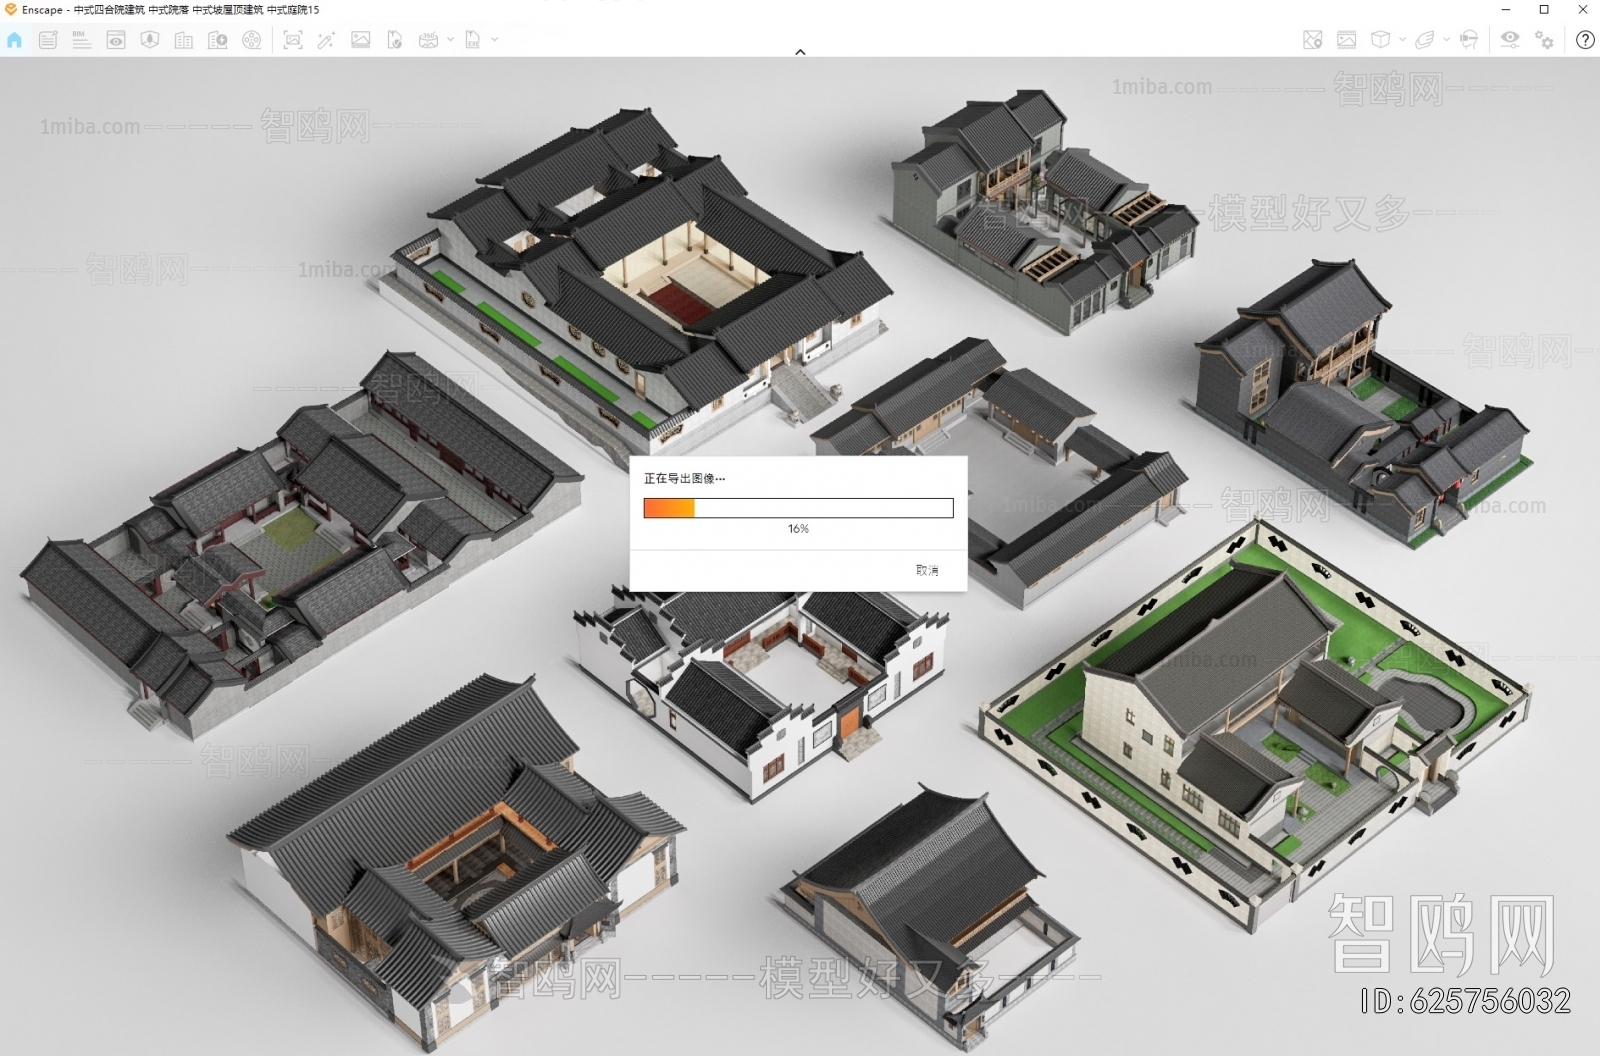
Task: Toggle the safe frame image icon
Action: pyautogui.click(x=1347, y=40)
